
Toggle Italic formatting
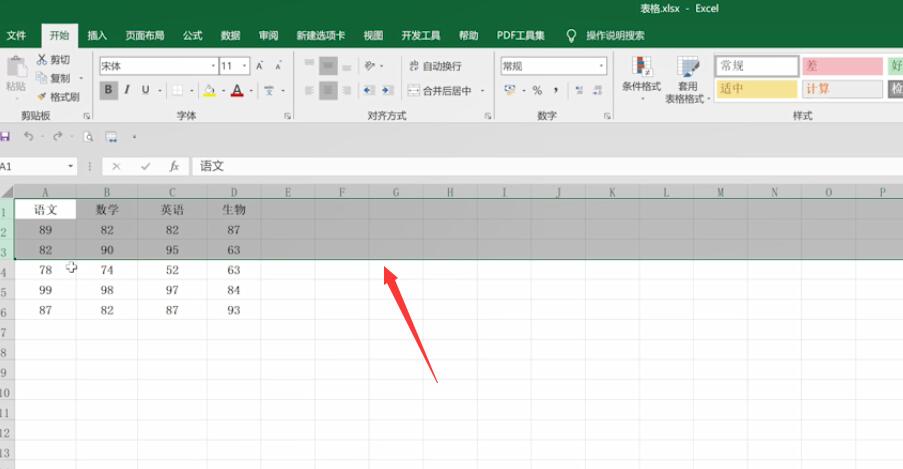coord(127,90)
